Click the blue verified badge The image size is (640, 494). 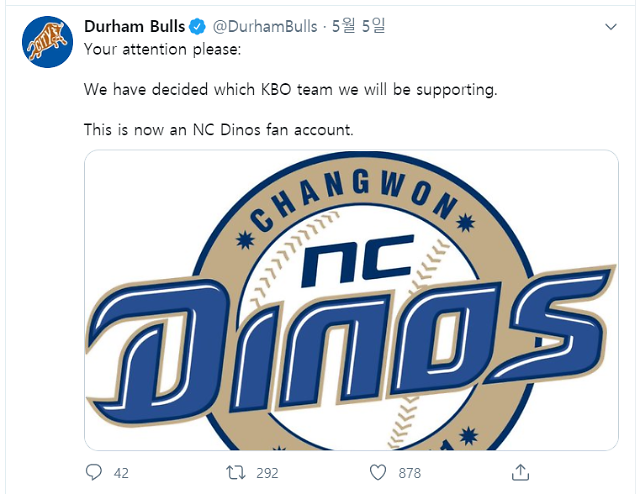coord(198,27)
